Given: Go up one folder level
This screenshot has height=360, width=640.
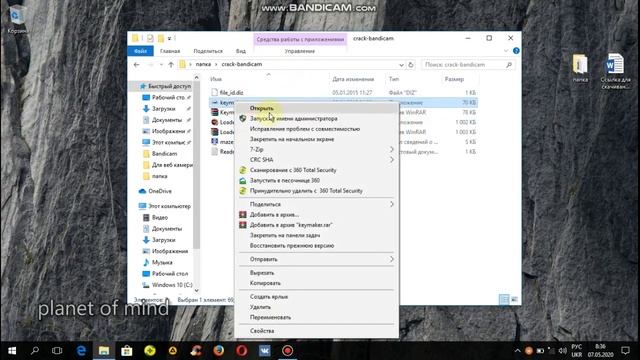Looking at the screenshot, I should 171,64.
